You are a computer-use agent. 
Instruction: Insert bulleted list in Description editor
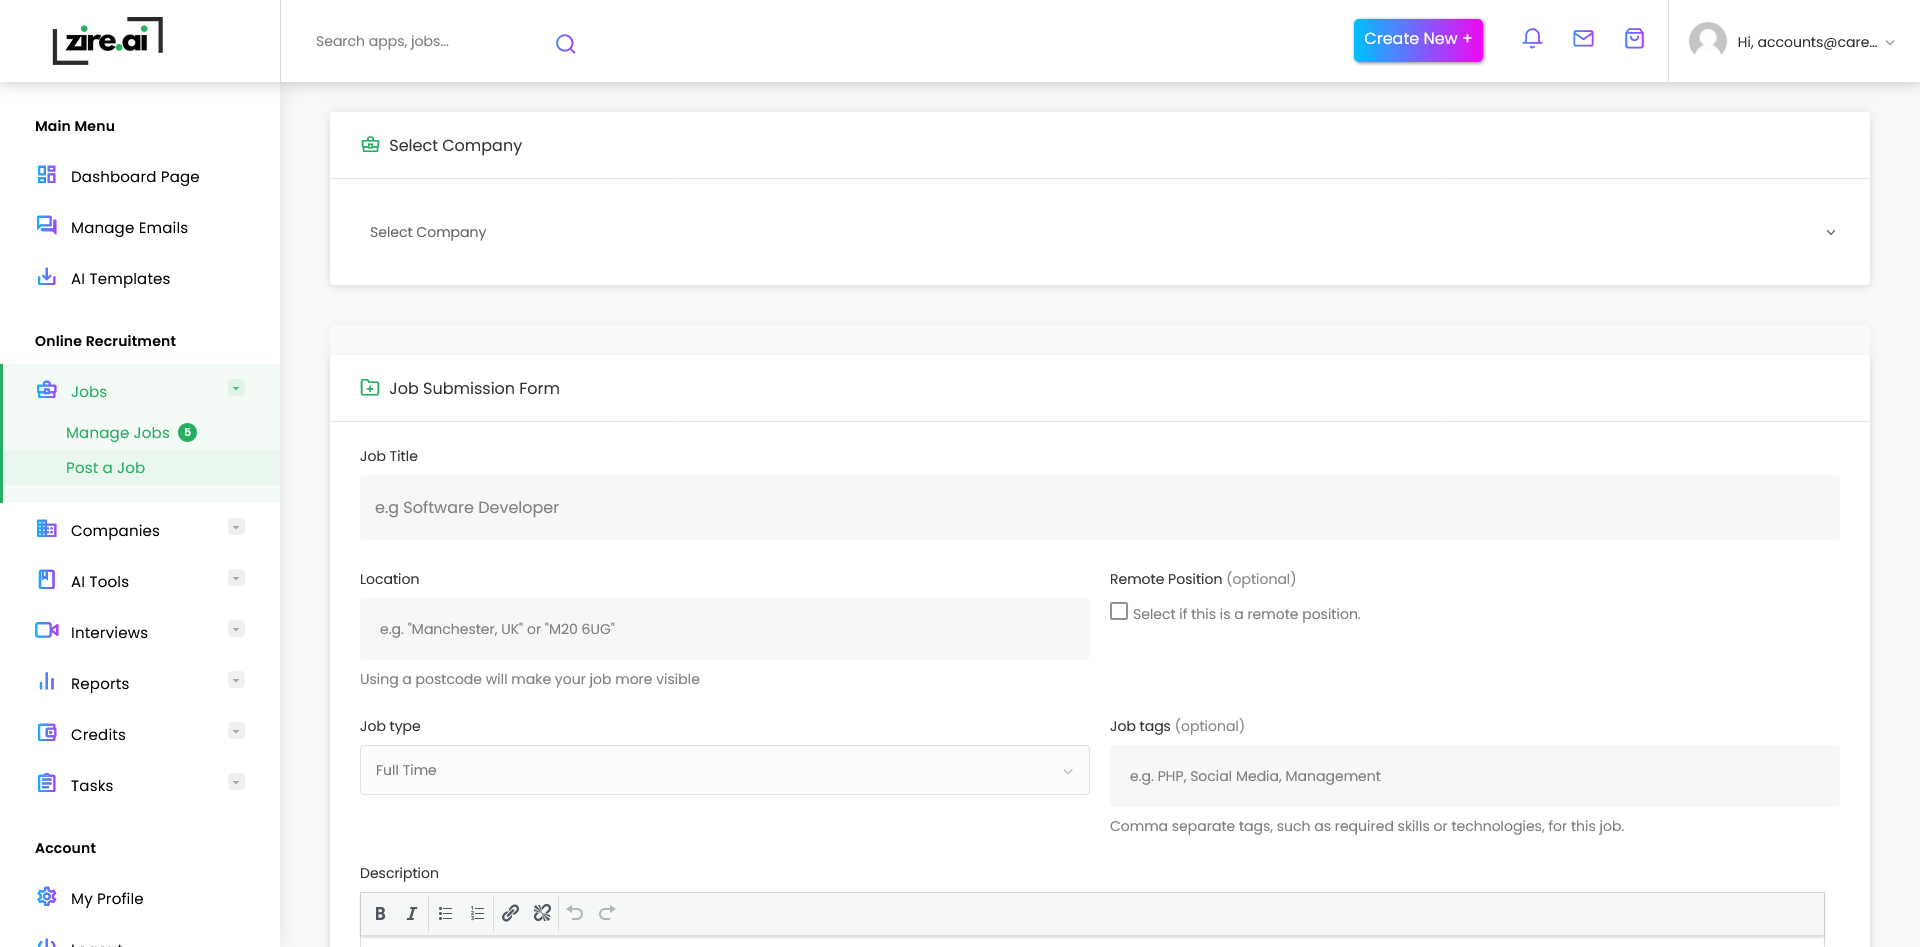click(445, 913)
